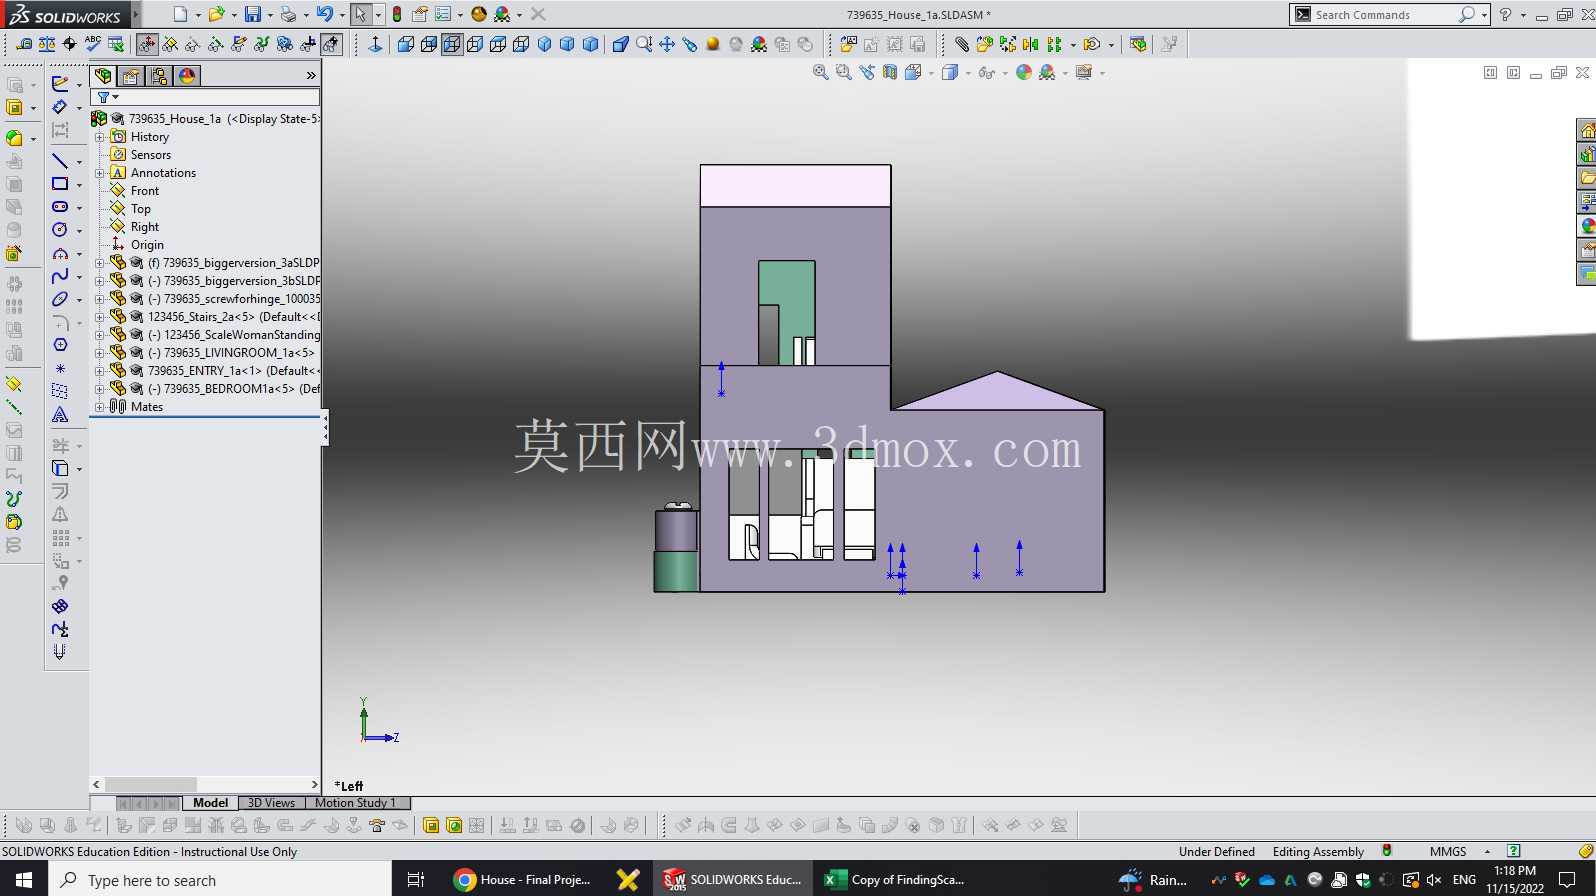The image size is (1596, 896).
Task: Open the Search Commands dropdown arrow
Action: coord(1484,14)
